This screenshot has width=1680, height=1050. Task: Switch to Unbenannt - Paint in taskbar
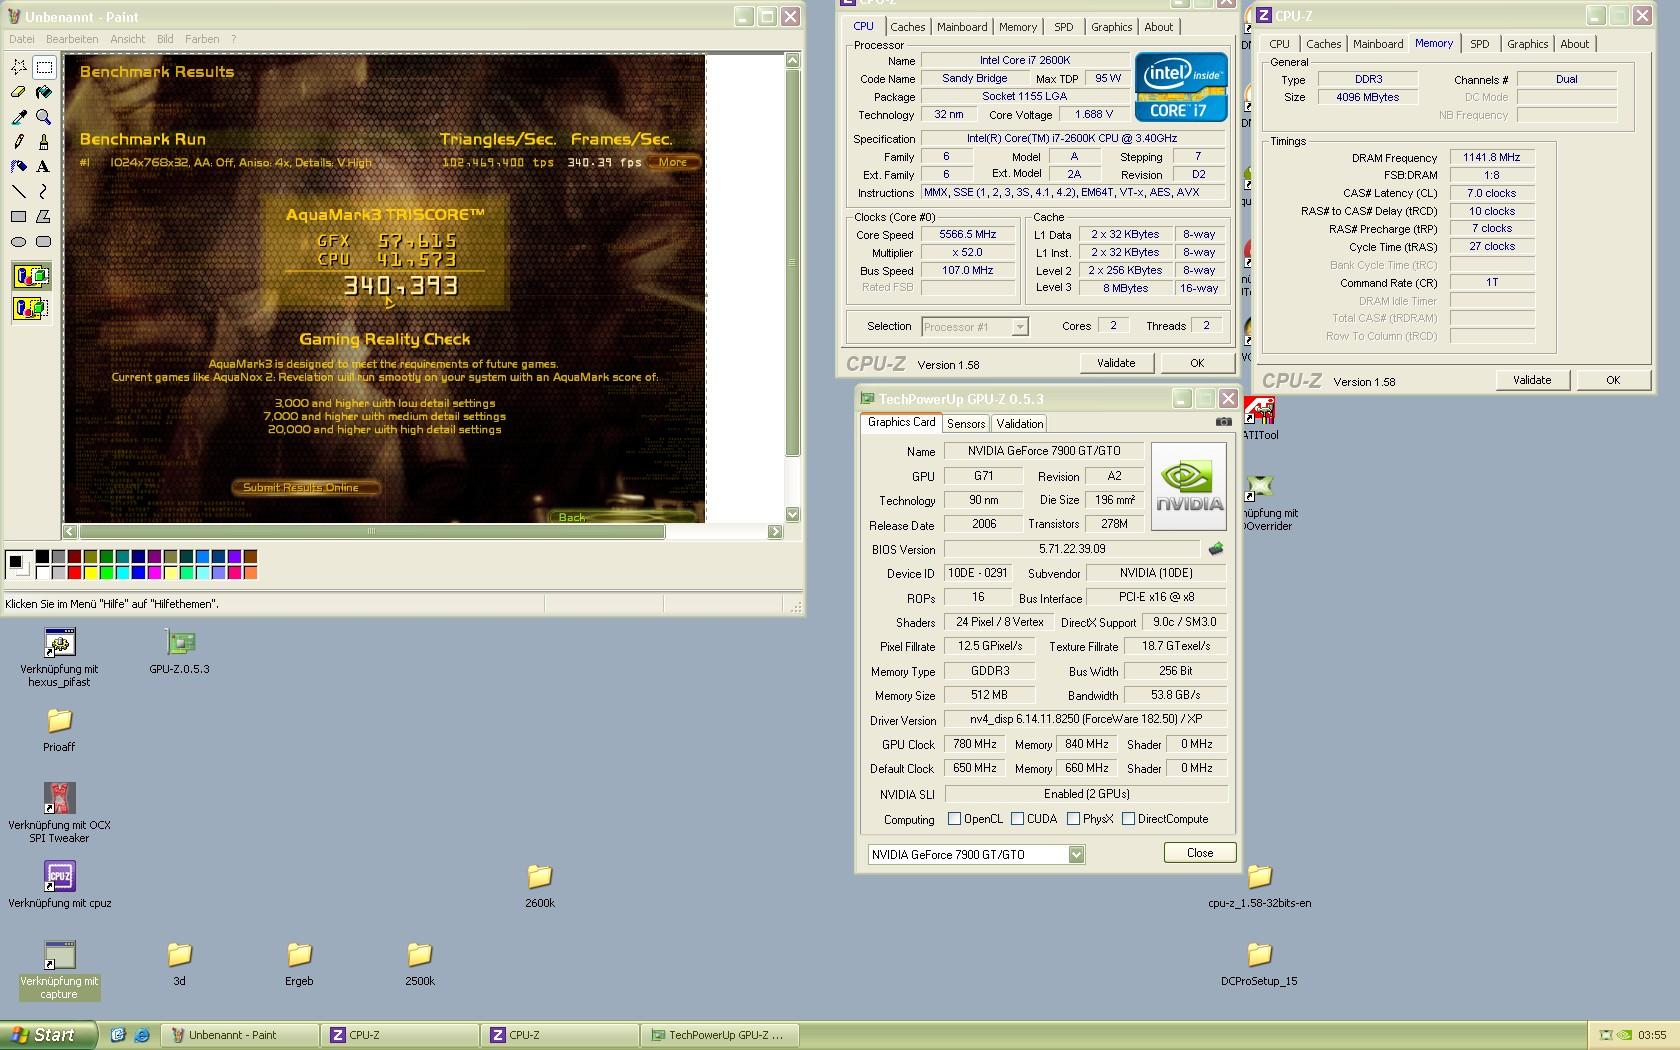coord(239,1035)
